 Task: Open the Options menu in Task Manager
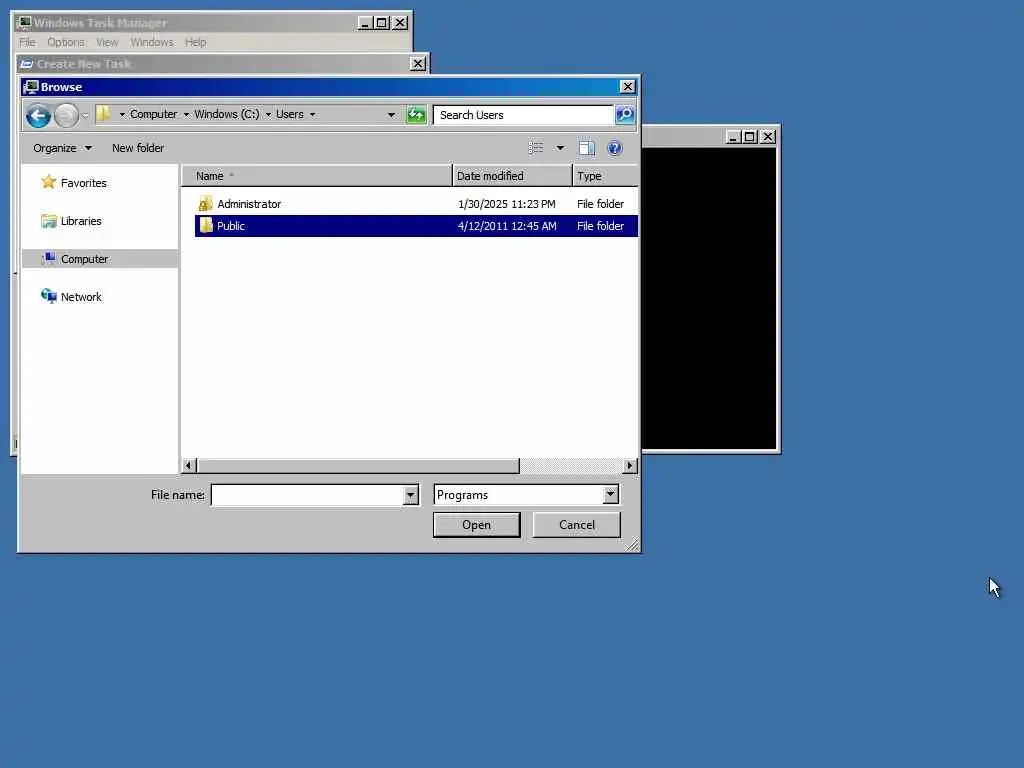[x=65, y=42]
